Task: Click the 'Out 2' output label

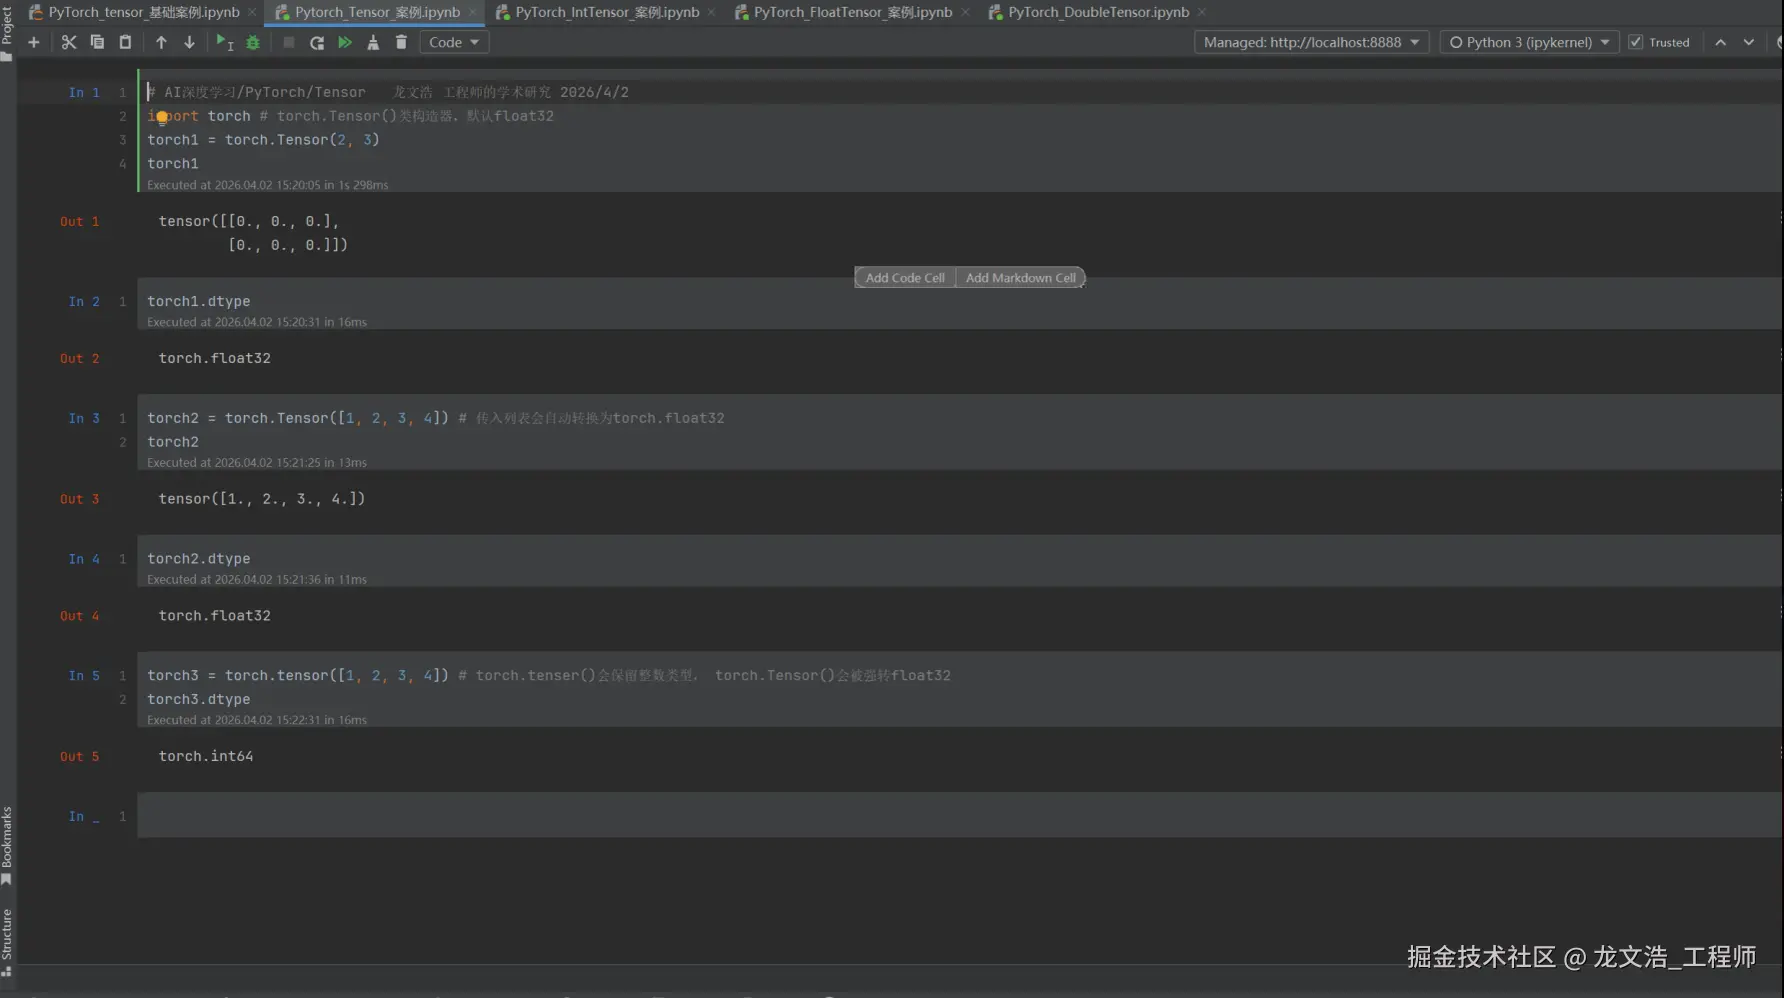Action: [x=80, y=359]
